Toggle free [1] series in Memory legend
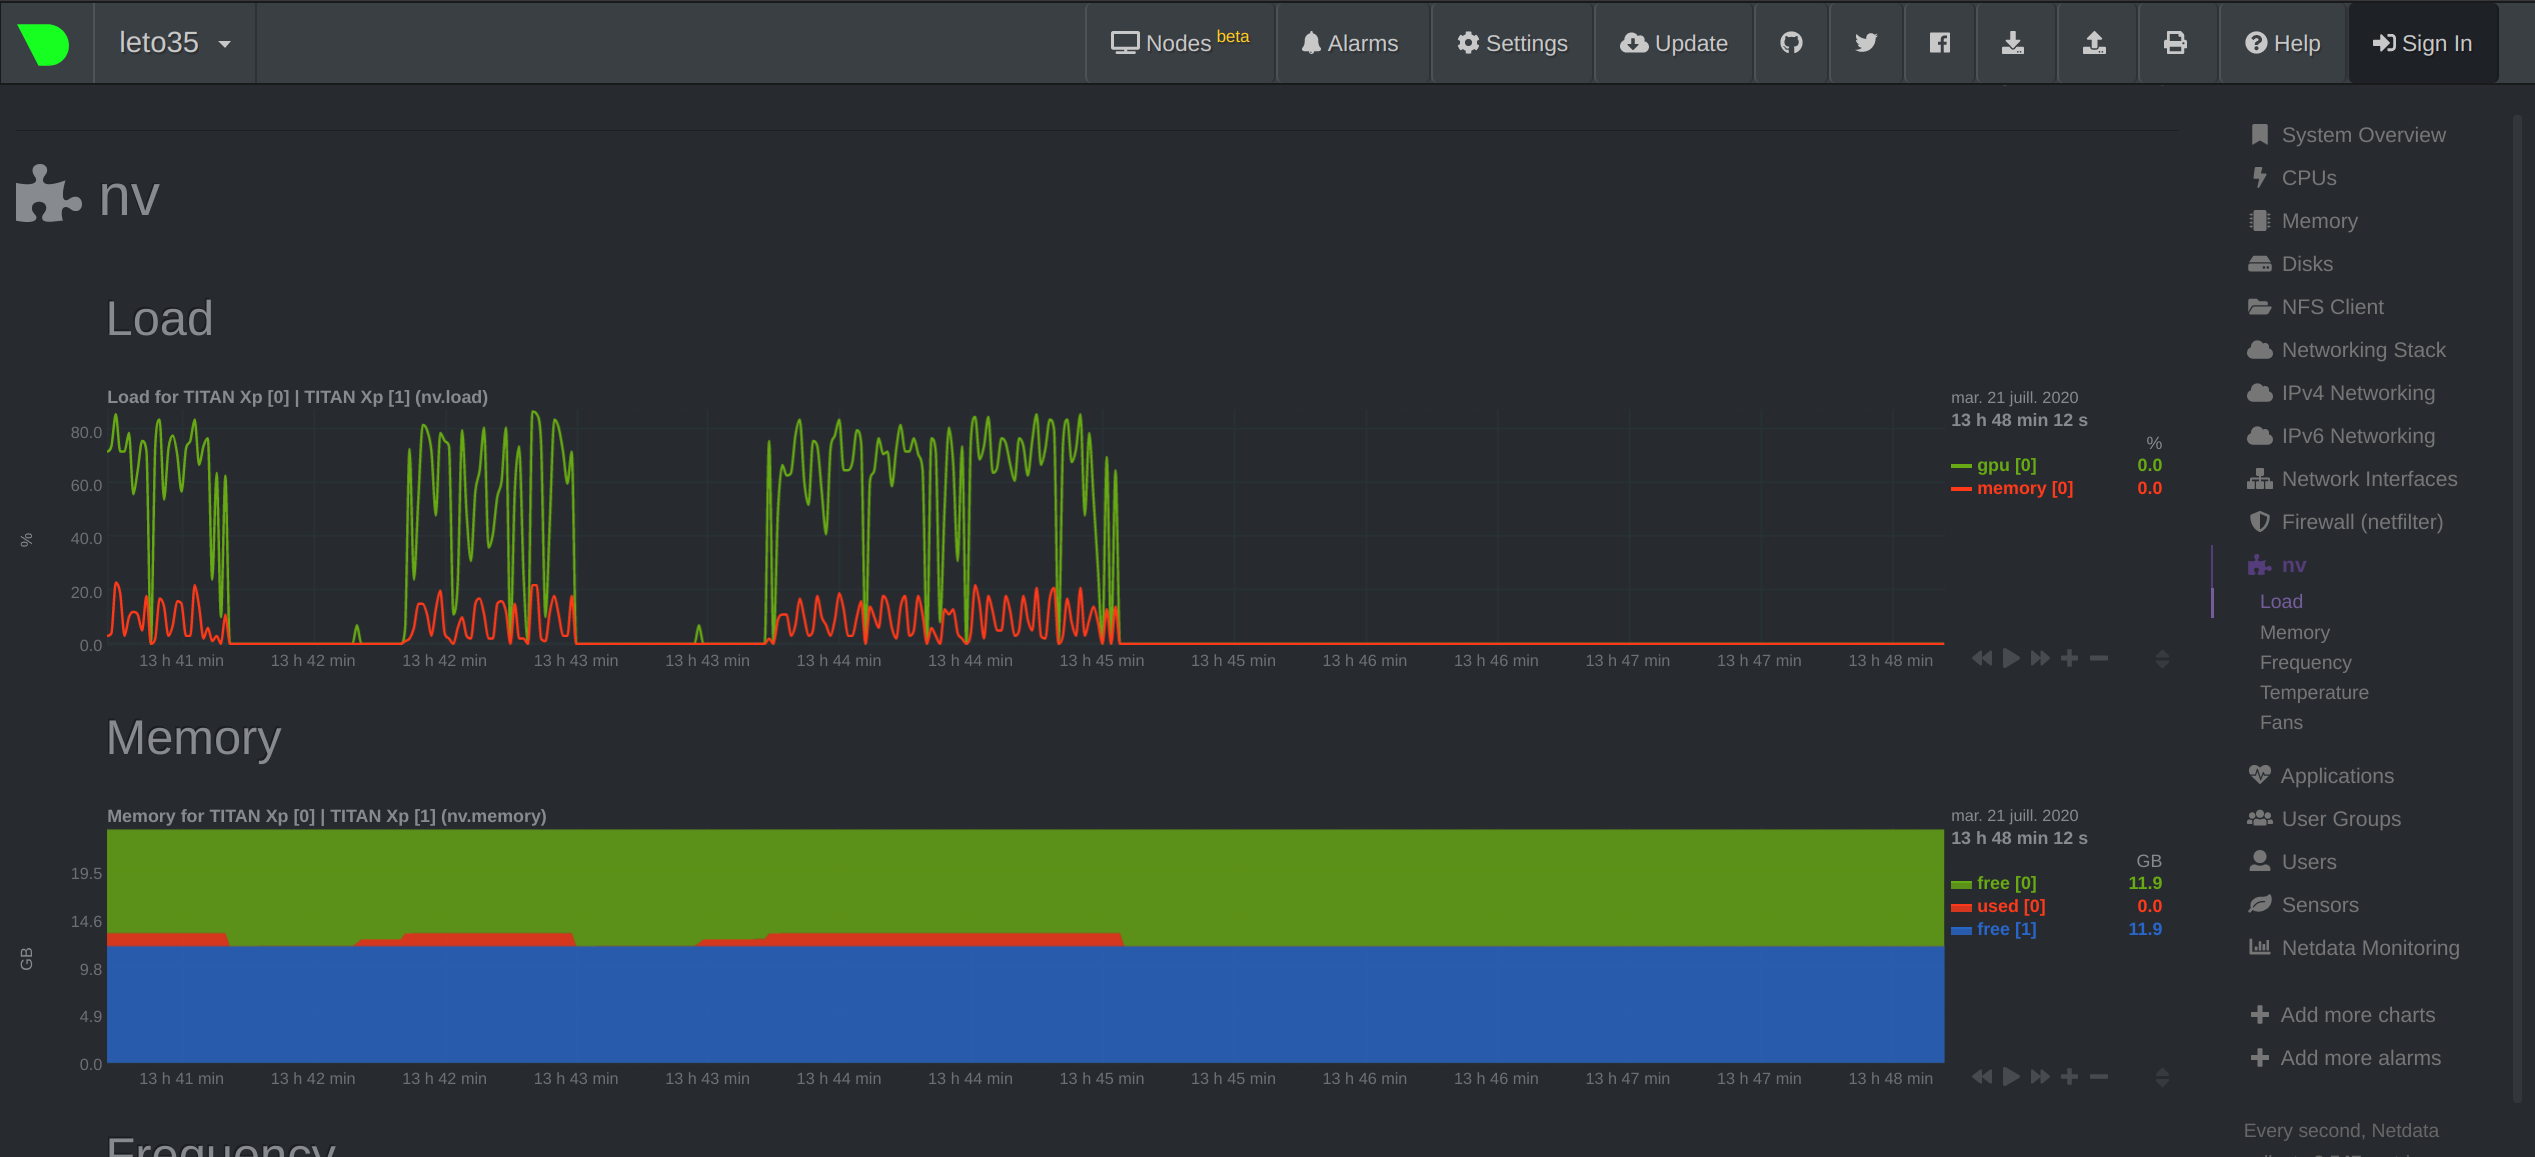 (2006, 929)
